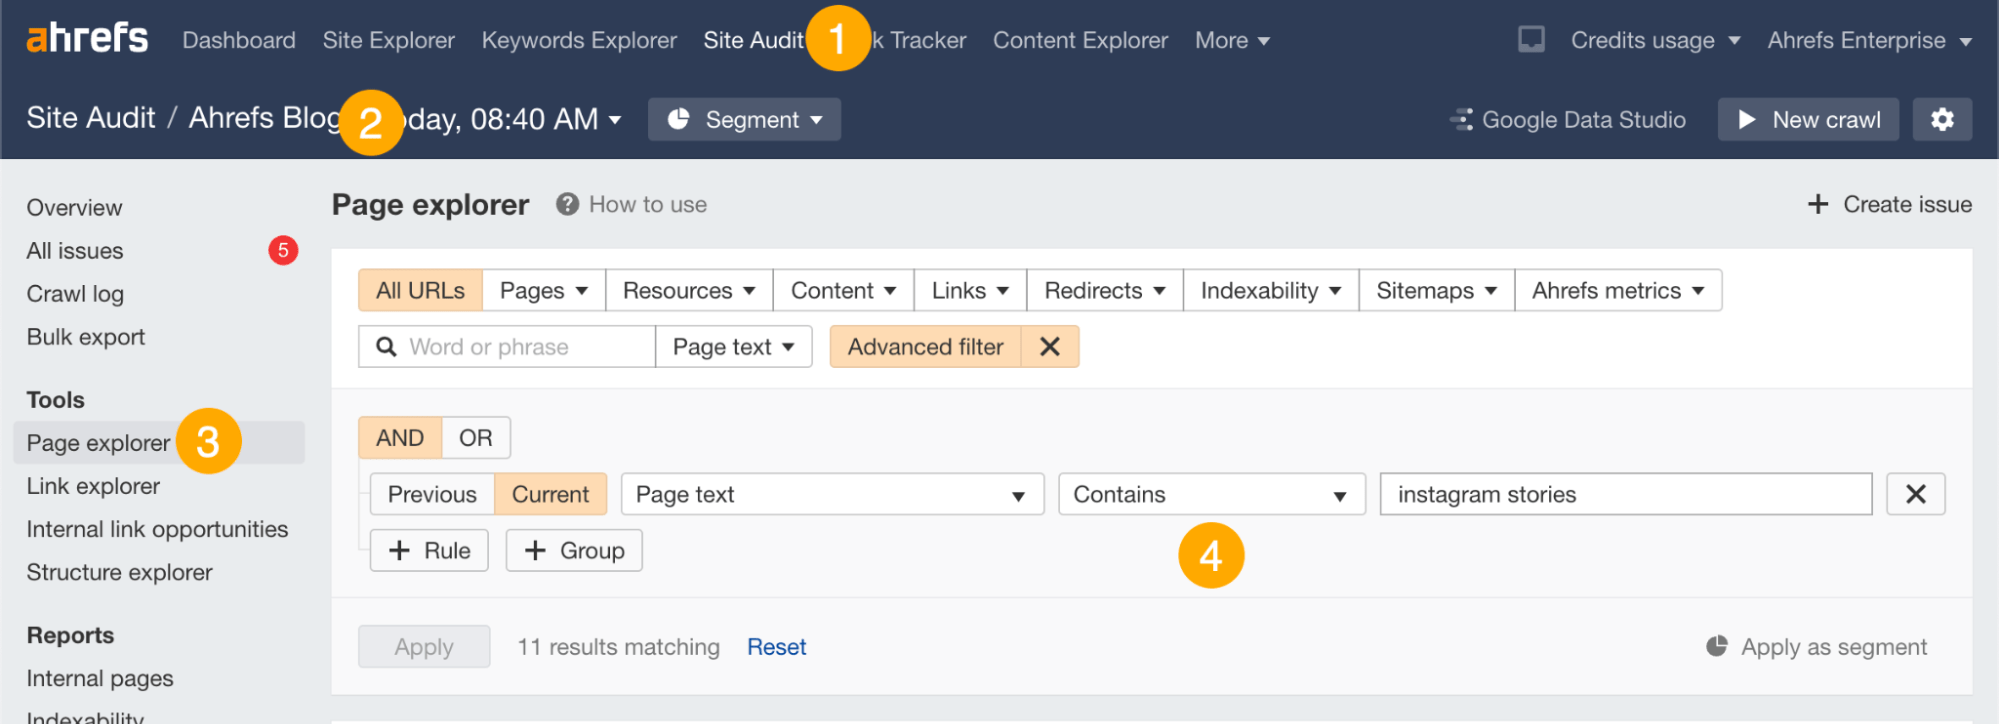Open Bulk export
The width and height of the screenshot is (1999, 725).
coord(86,336)
